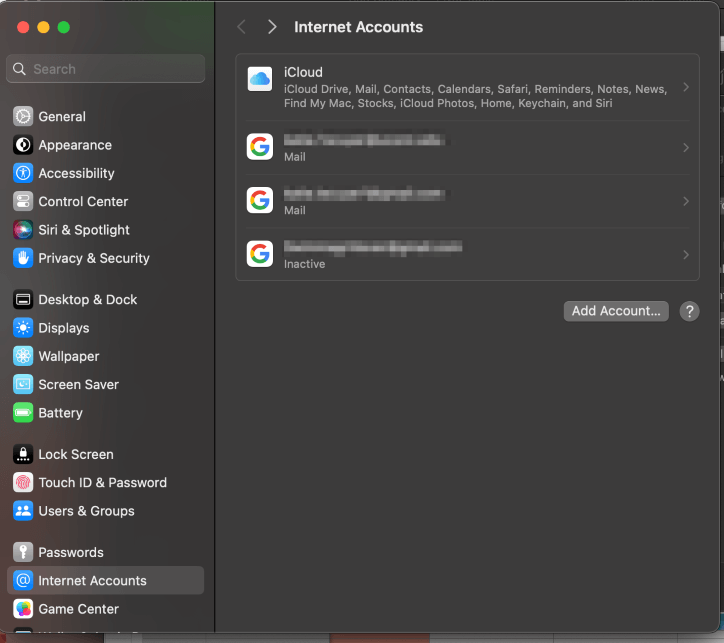This screenshot has height=643, width=724.
Task: Open Displays label in sidebar
Action: [x=64, y=328]
